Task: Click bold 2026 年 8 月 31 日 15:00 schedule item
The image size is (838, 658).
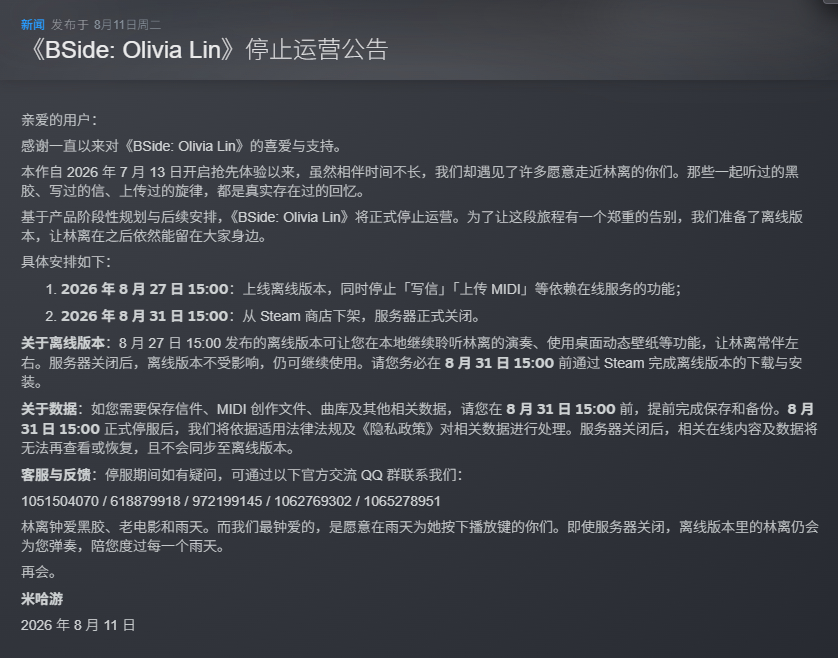Action: pos(145,316)
